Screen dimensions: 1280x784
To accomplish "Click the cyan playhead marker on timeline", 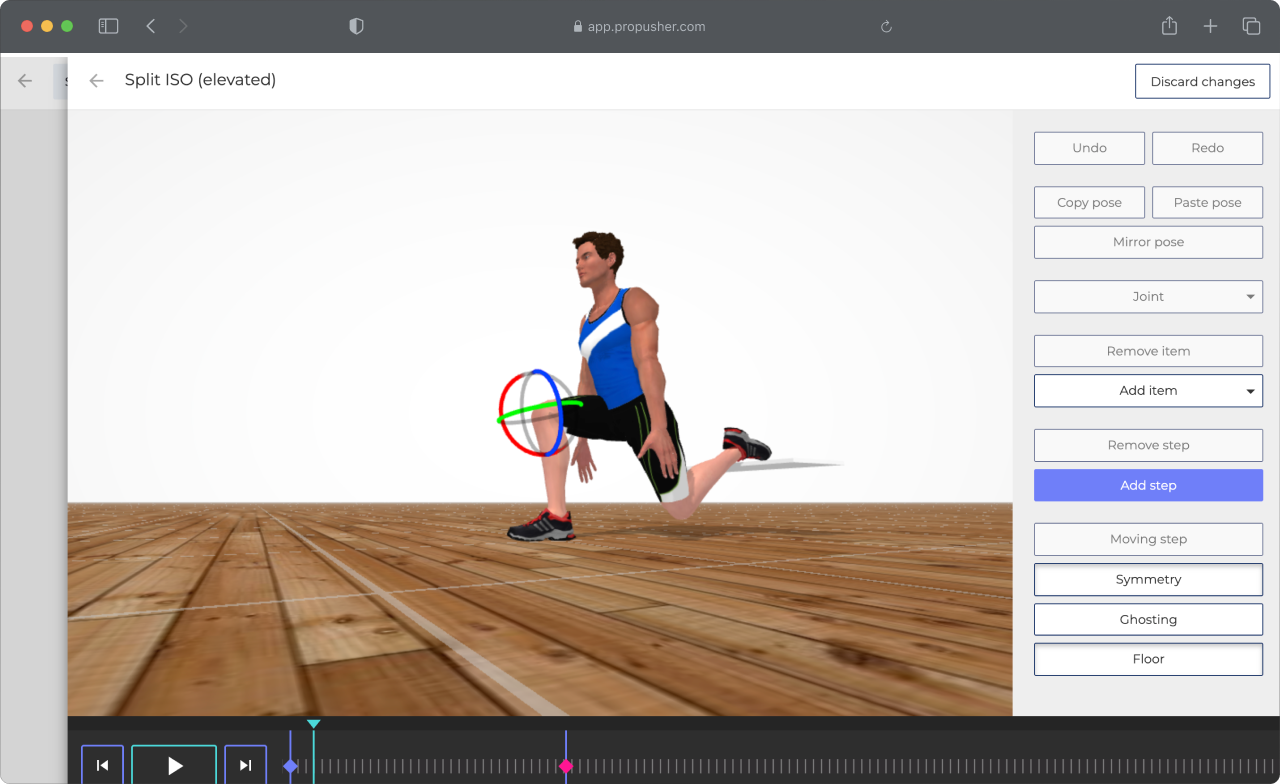I will (x=314, y=724).
